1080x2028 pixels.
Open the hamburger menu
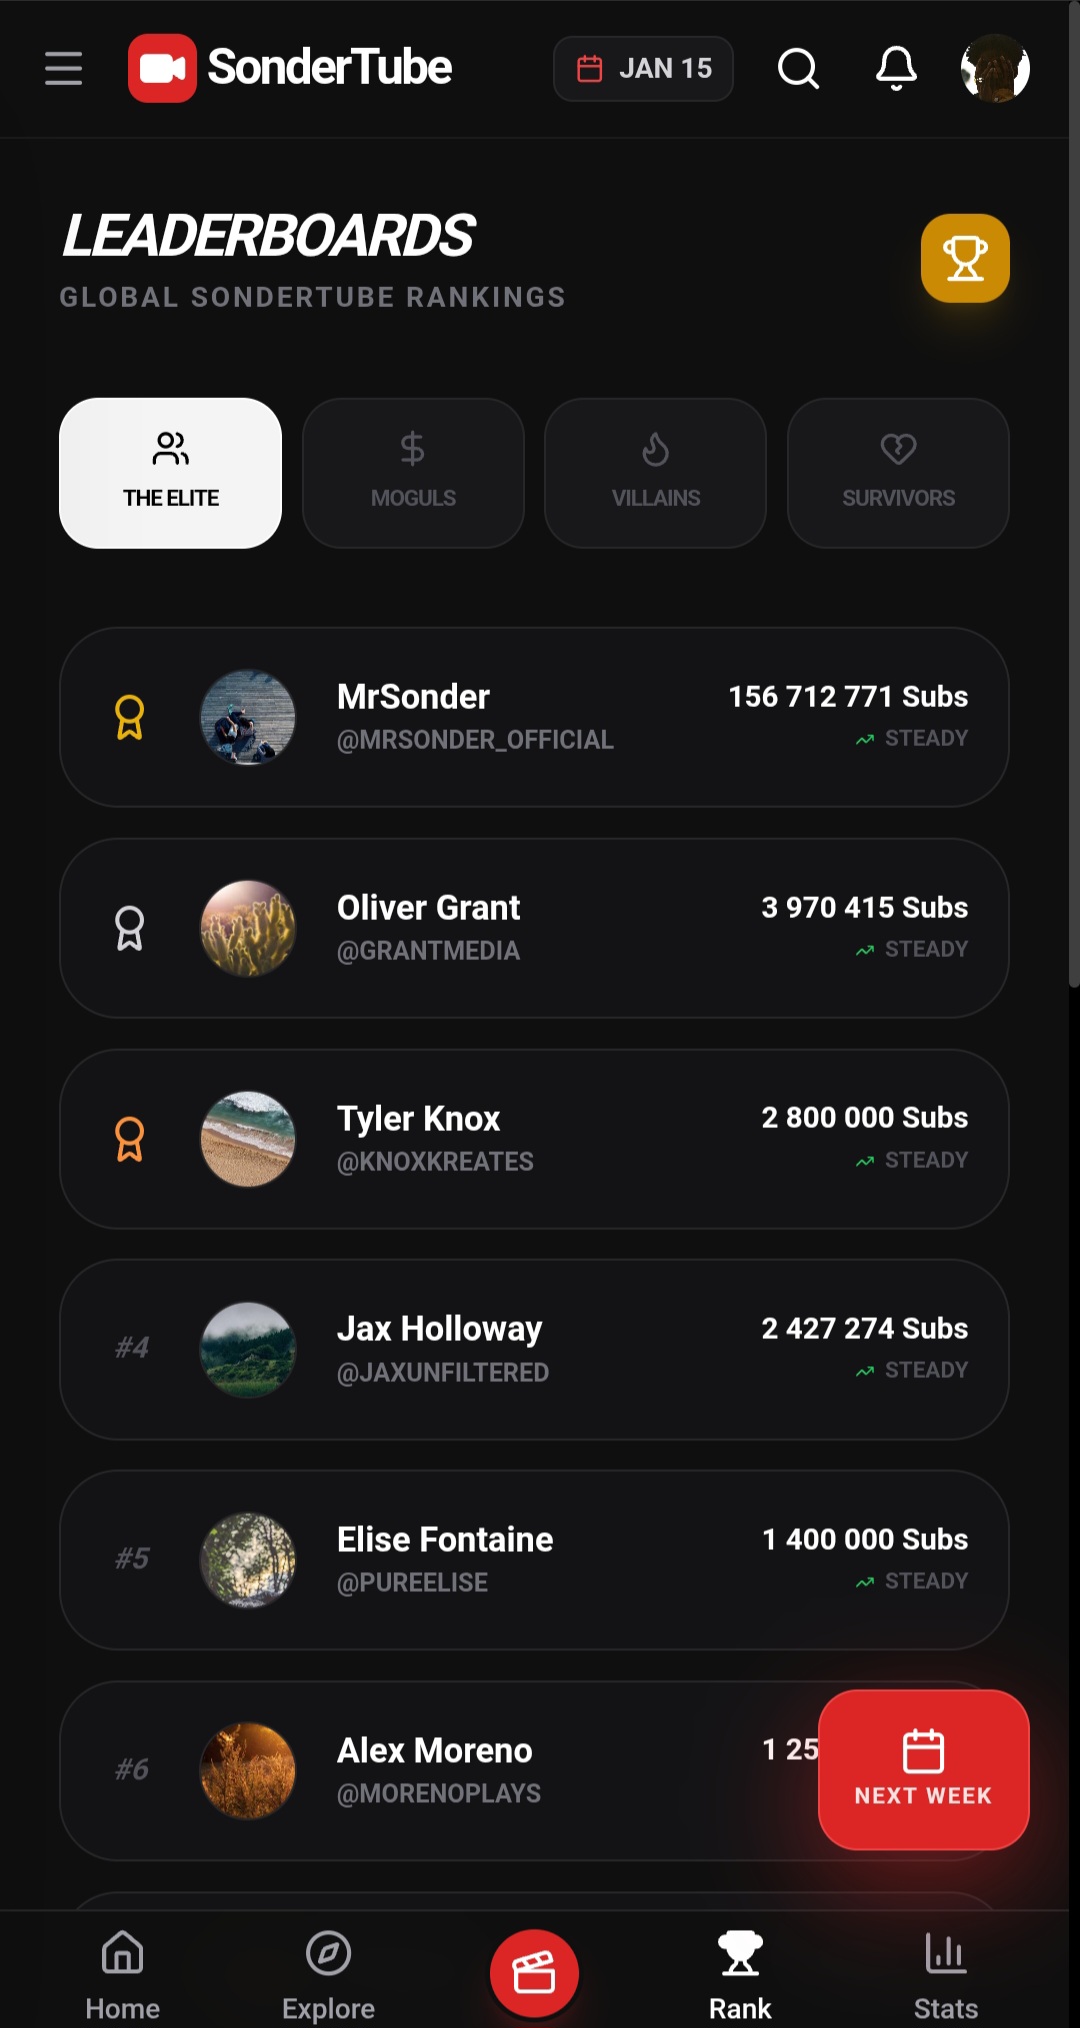63,69
